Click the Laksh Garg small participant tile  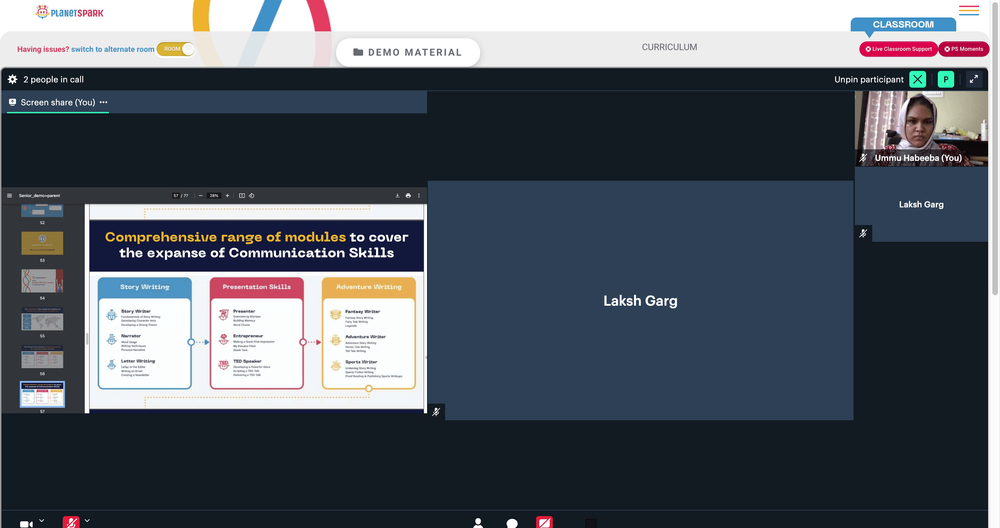[x=921, y=204]
